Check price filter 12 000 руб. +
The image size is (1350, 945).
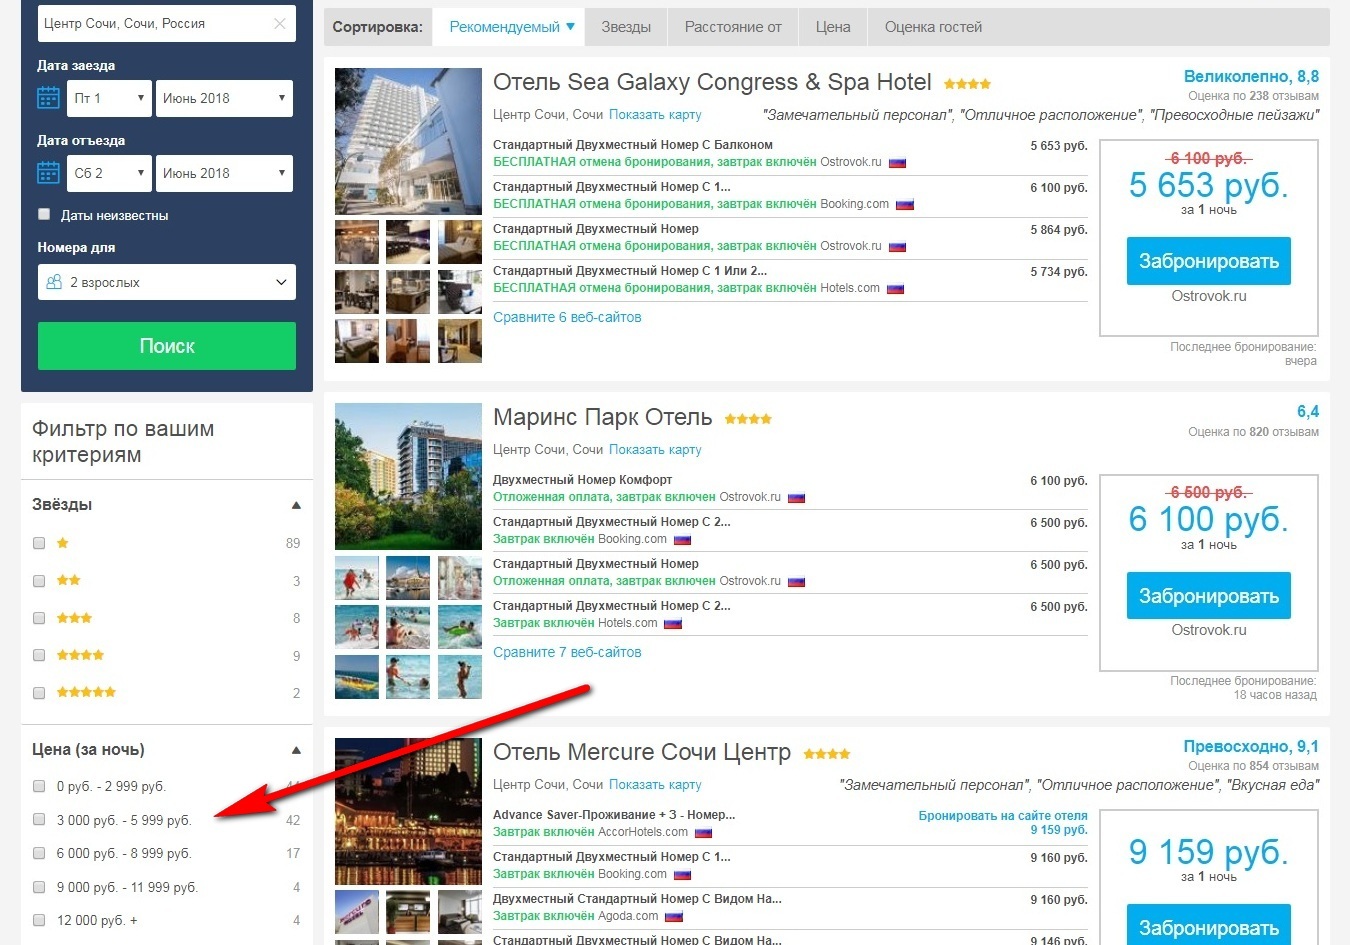pyautogui.click(x=39, y=920)
